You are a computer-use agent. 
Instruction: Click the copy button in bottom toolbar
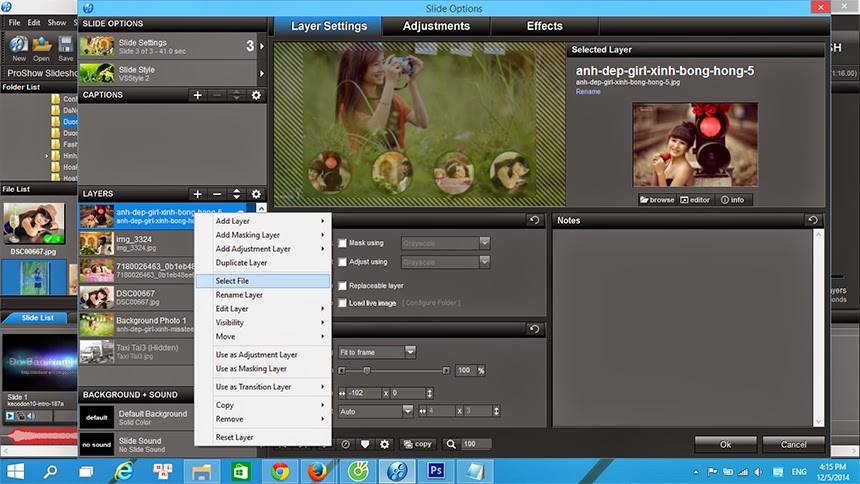418,444
